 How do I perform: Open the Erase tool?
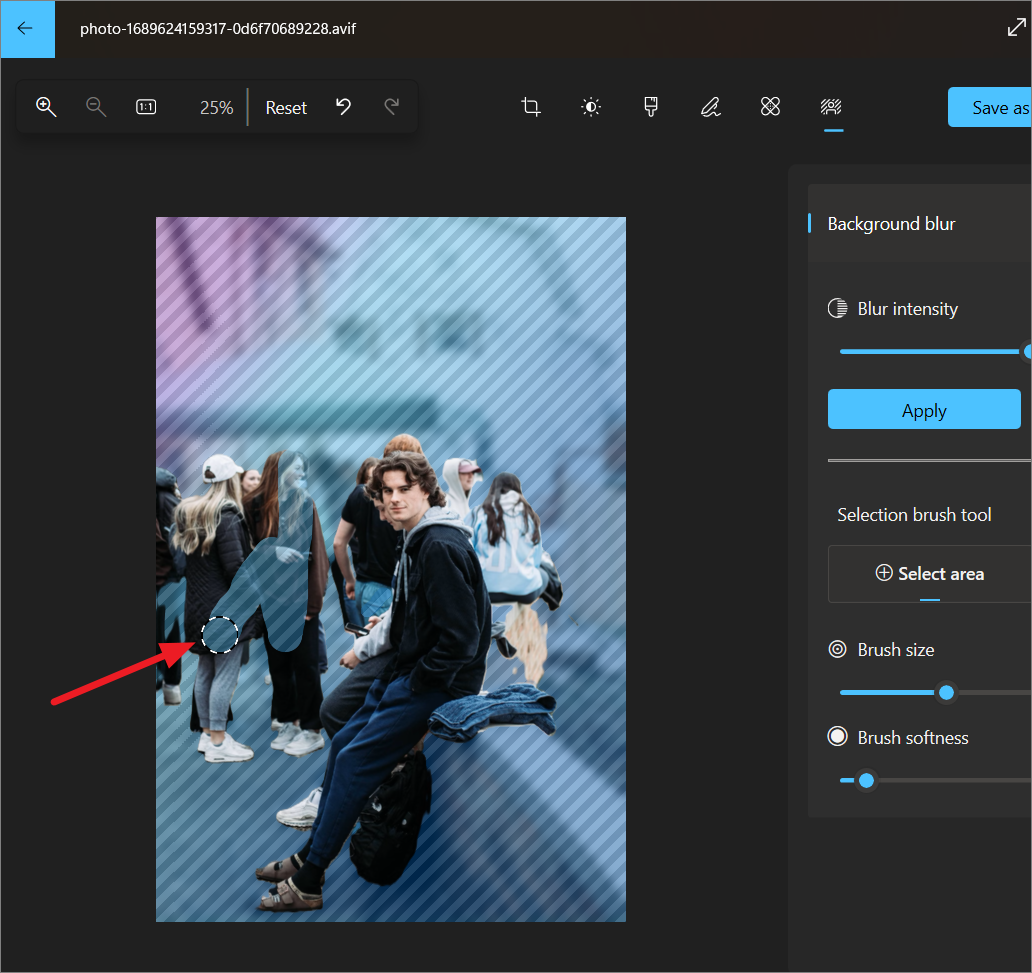tap(770, 107)
